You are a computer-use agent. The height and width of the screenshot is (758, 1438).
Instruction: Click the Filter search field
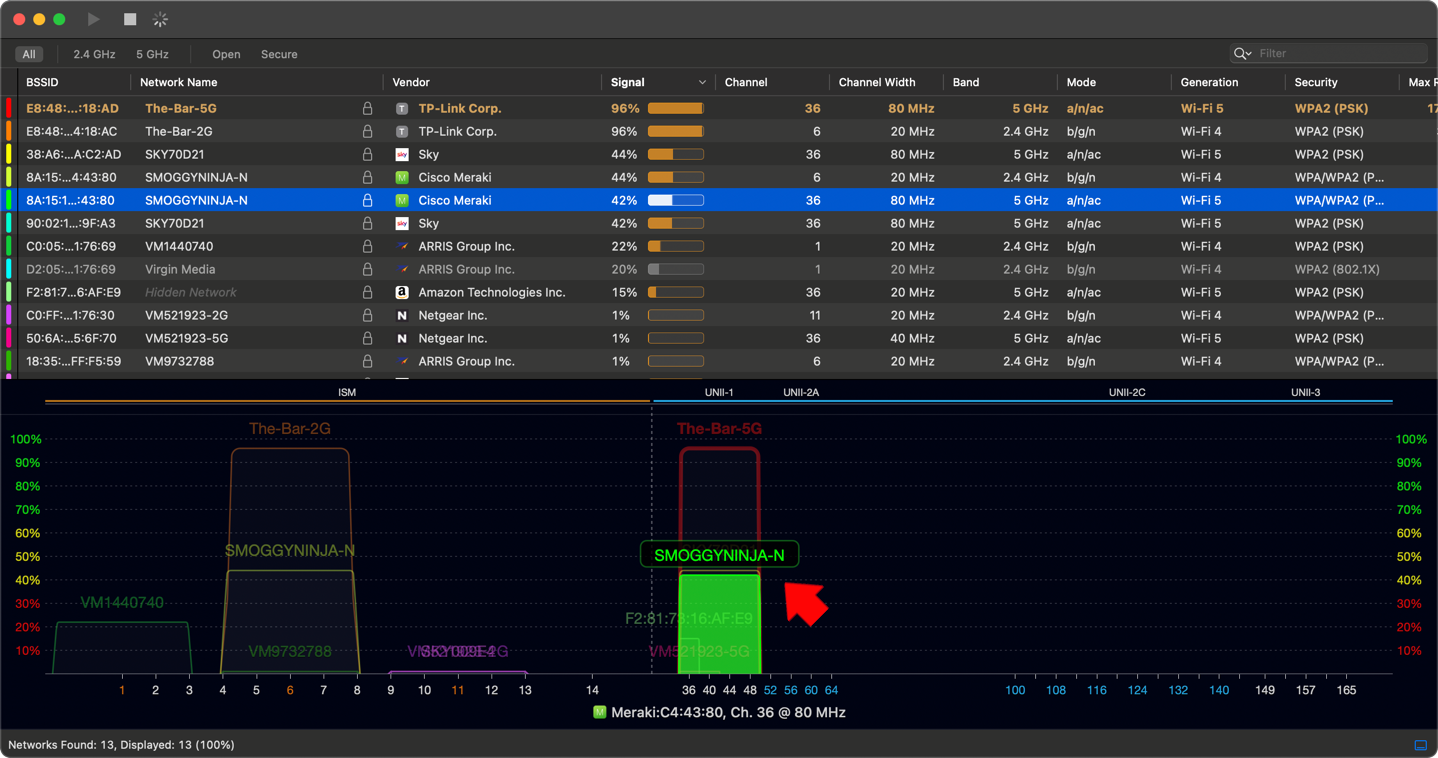pyautogui.click(x=1328, y=53)
